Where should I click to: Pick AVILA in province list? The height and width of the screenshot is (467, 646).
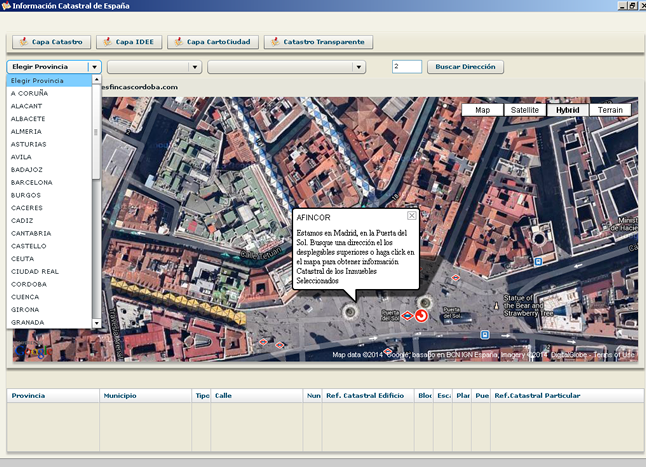49,157
